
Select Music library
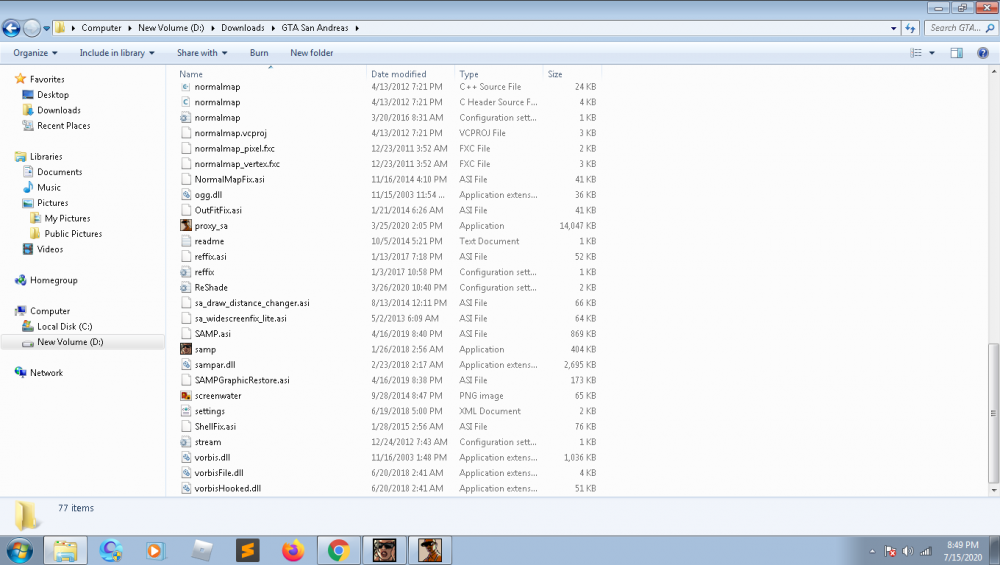(48, 187)
